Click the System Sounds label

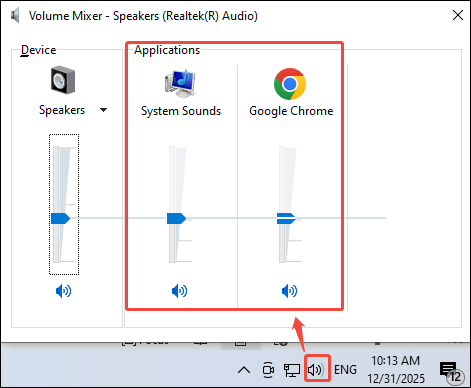click(x=181, y=111)
